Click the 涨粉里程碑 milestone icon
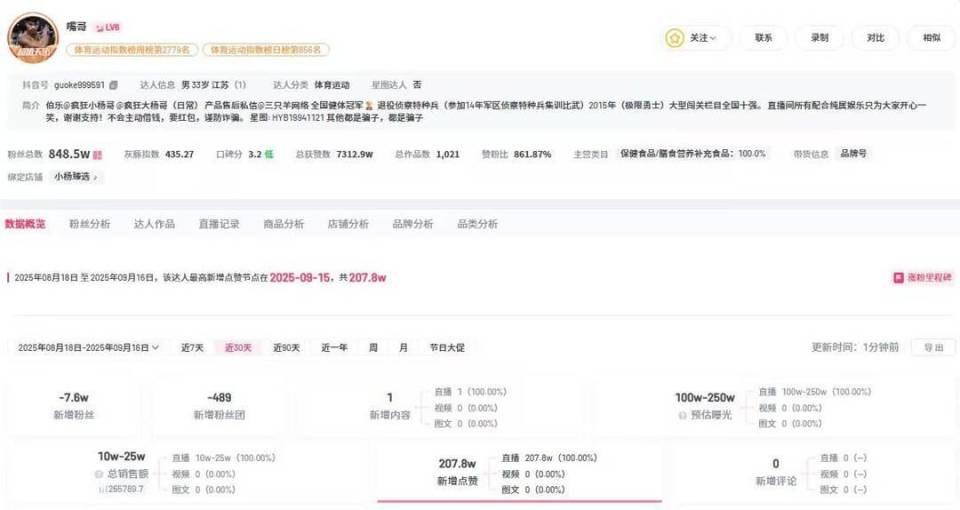960x510 pixels. [898, 278]
